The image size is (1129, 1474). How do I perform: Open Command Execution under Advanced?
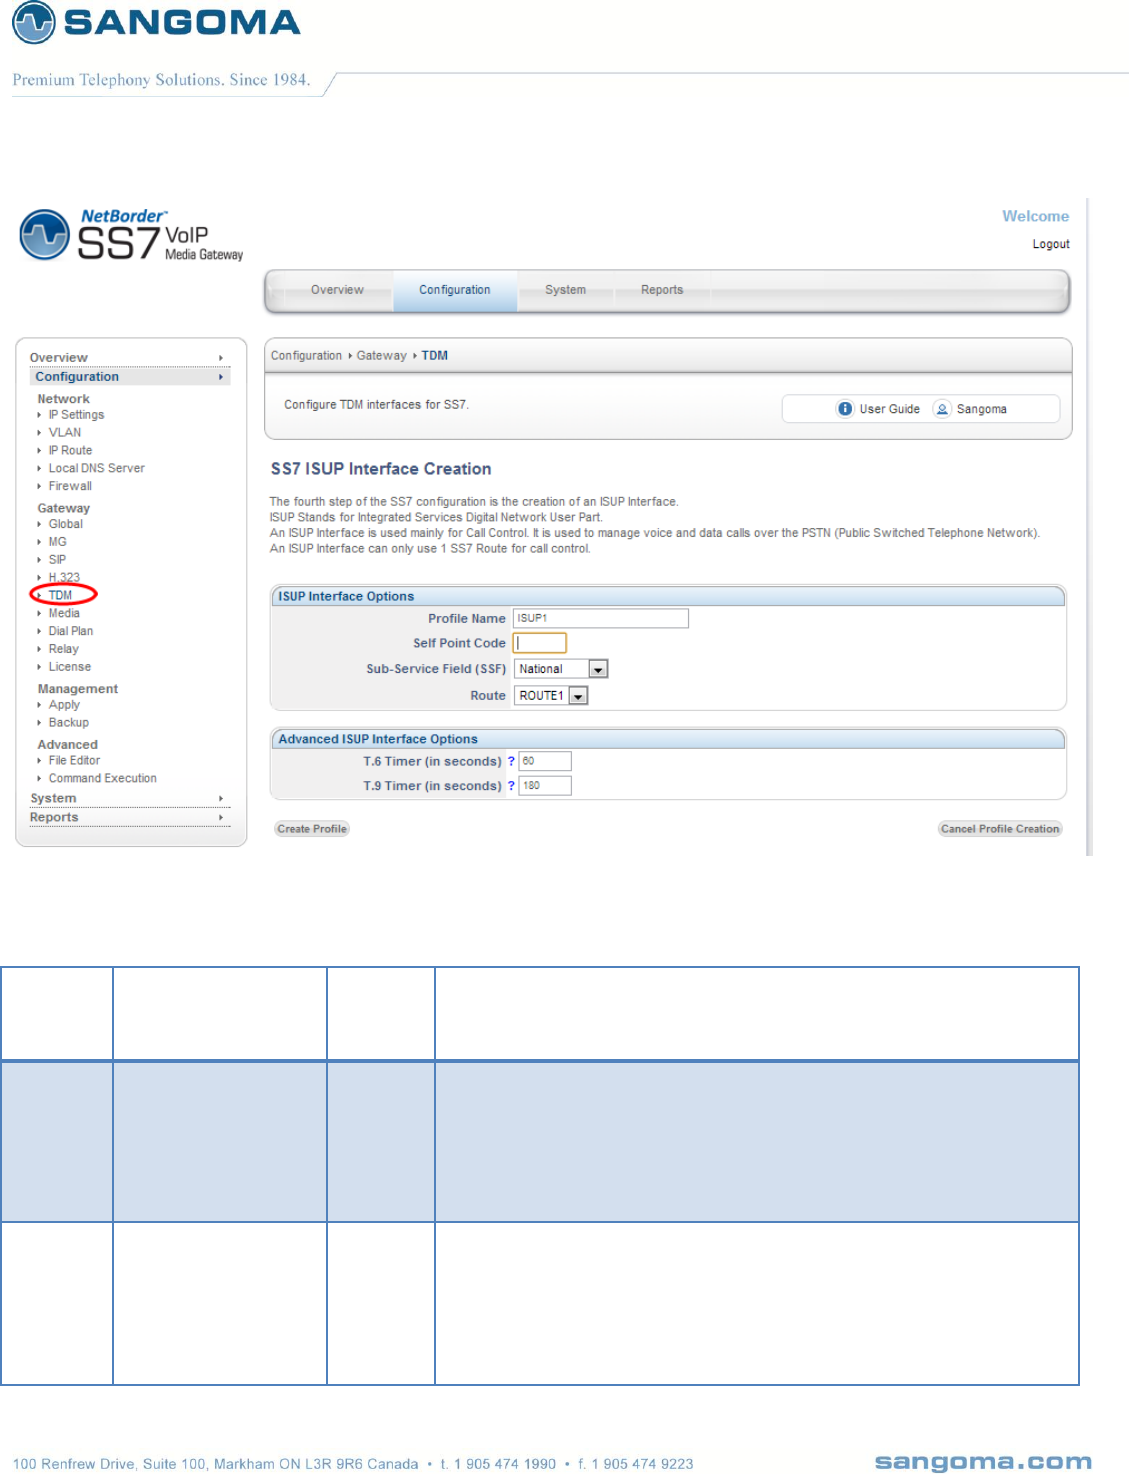coord(103,779)
